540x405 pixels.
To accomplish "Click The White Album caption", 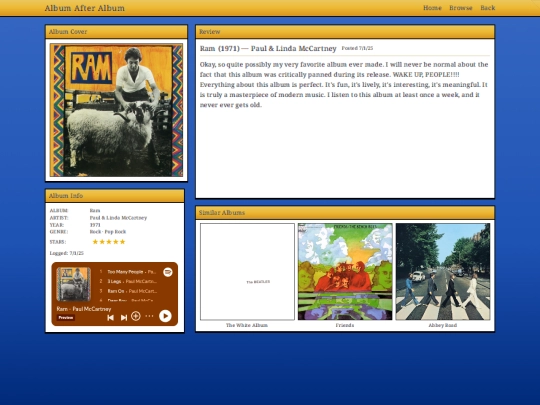I will (x=247, y=325).
